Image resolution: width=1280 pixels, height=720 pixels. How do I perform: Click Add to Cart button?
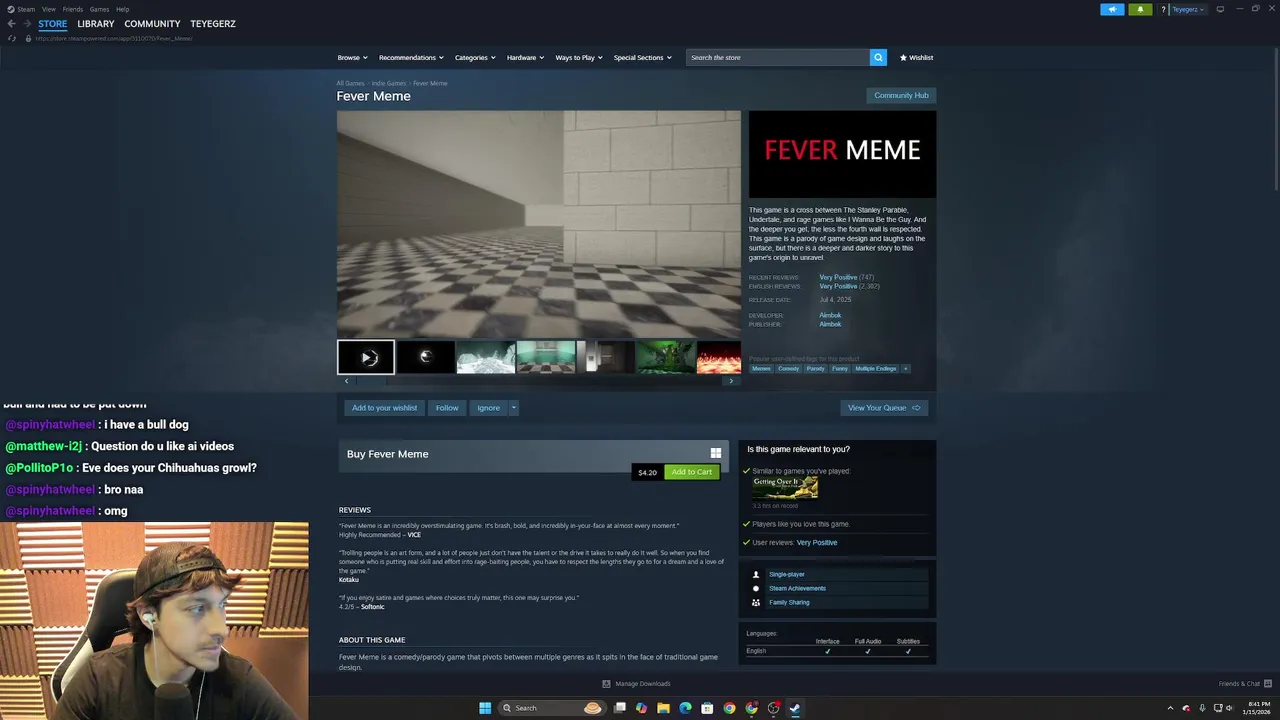pyautogui.click(x=692, y=472)
